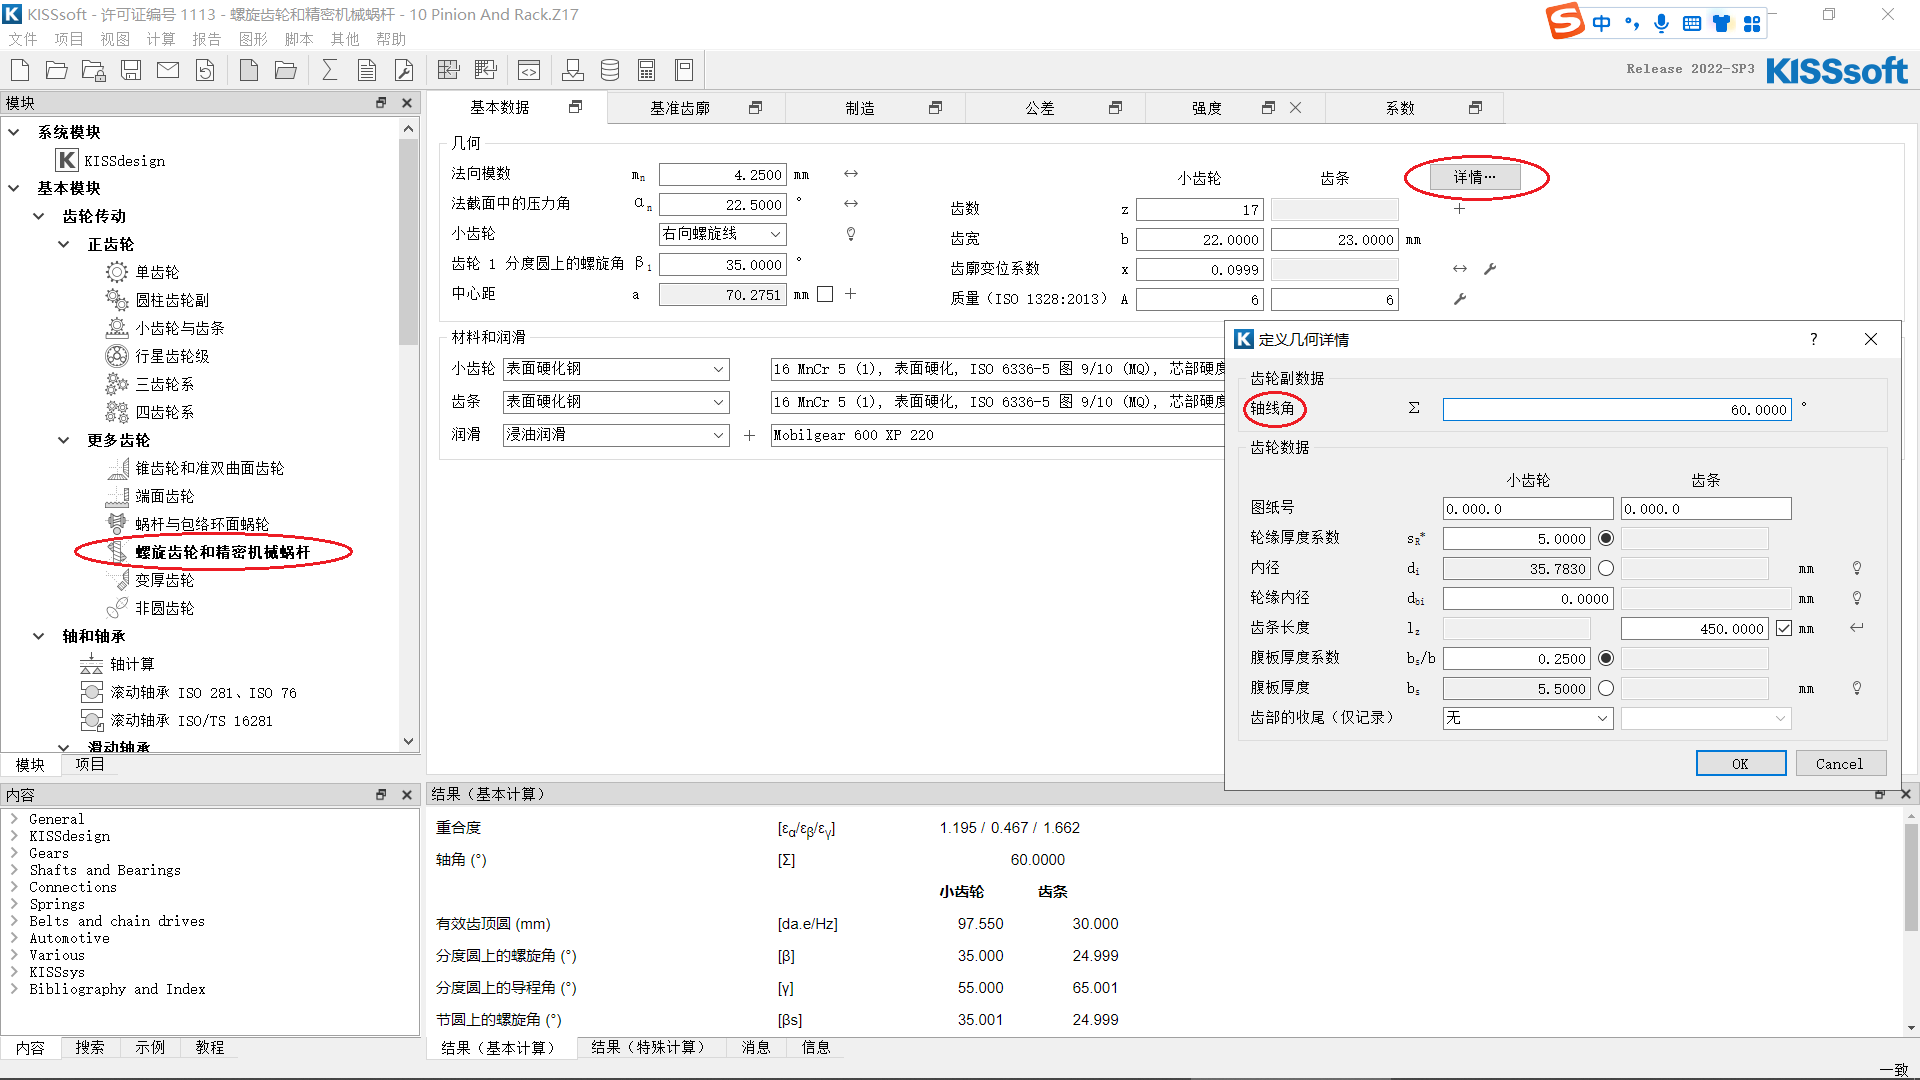
Task: Switch to the 结果（特殊计算） tab
Action: [651, 1047]
